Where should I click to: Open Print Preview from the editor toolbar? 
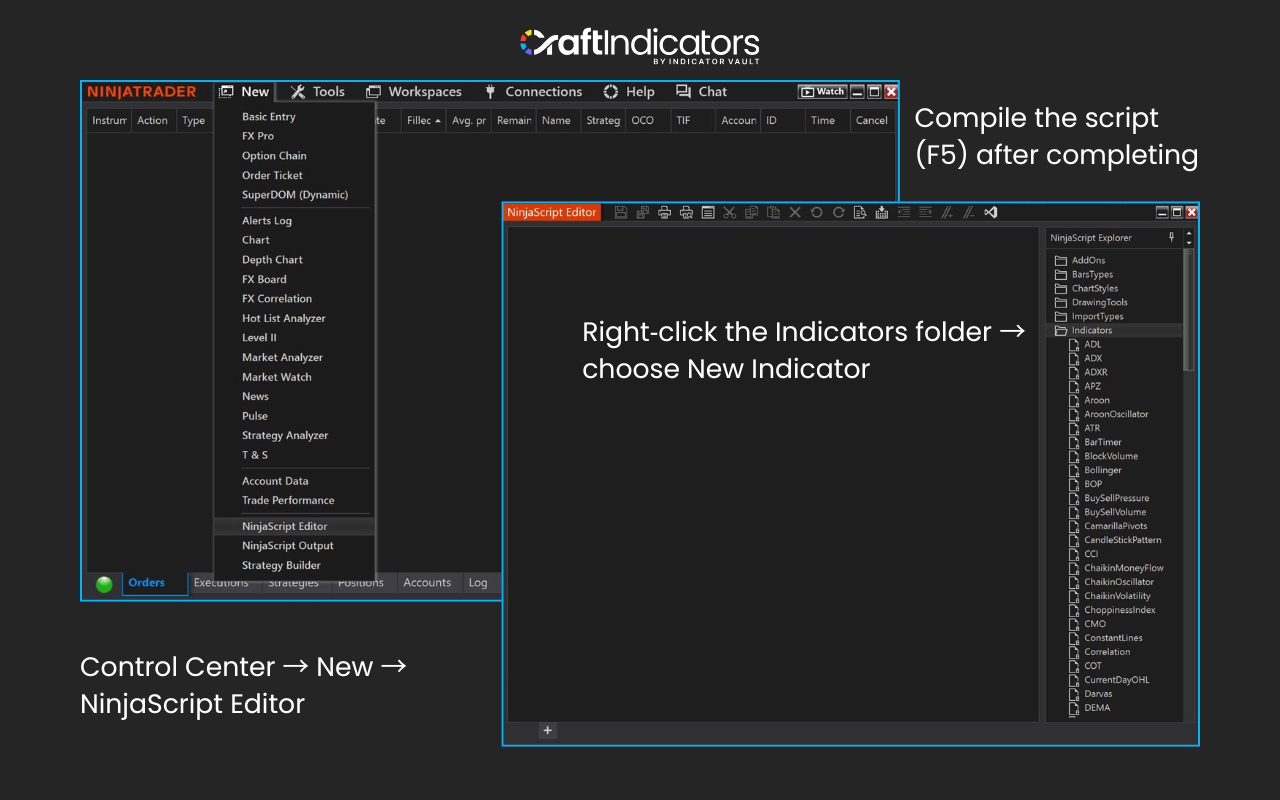(686, 212)
